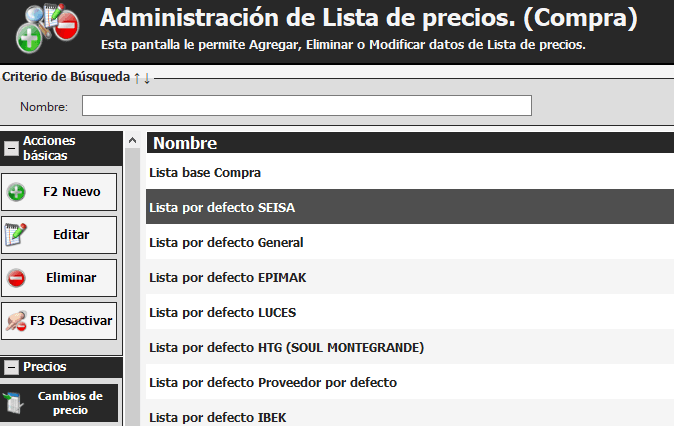Toggle Criterio de Búsqueda sort arrows

[141, 78]
